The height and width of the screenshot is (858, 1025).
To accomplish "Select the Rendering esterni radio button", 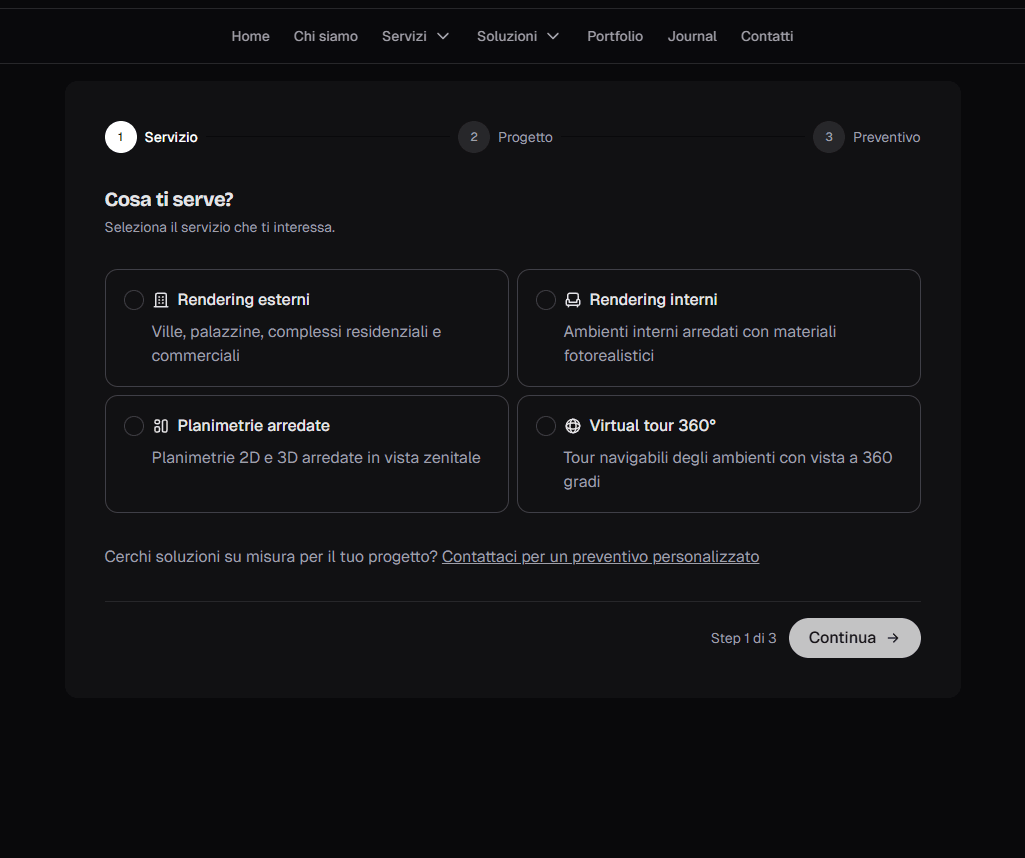I will pos(134,300).
